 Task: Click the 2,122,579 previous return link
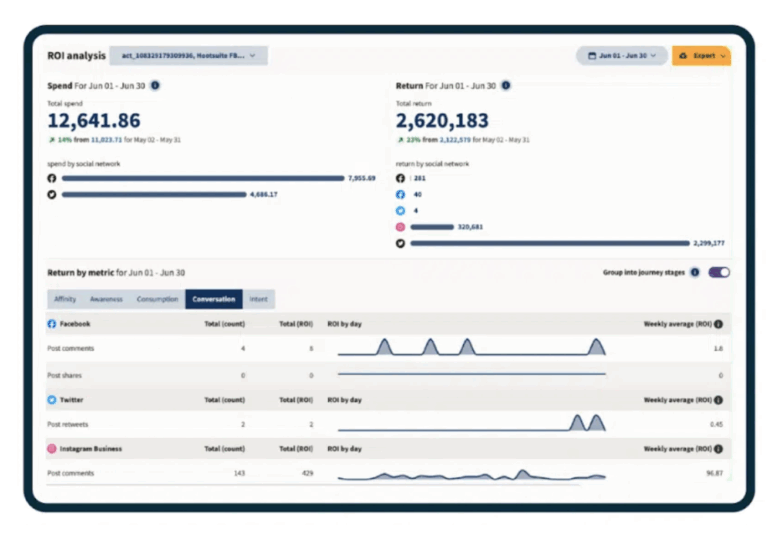click(x=455, y=140)
